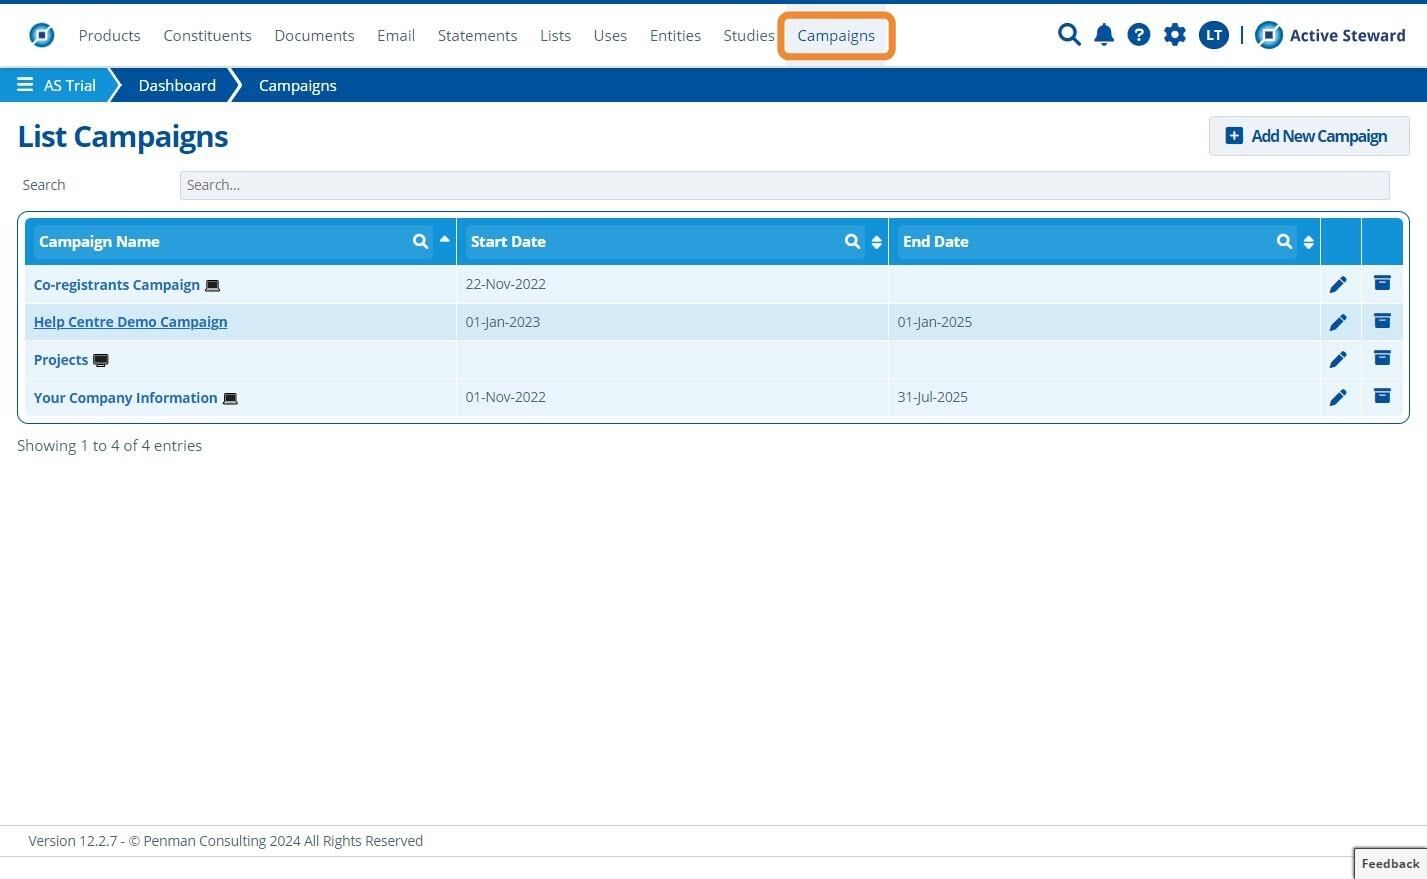Click the Campaign Name column search icon
The image size is (1427, 879).
420,241
